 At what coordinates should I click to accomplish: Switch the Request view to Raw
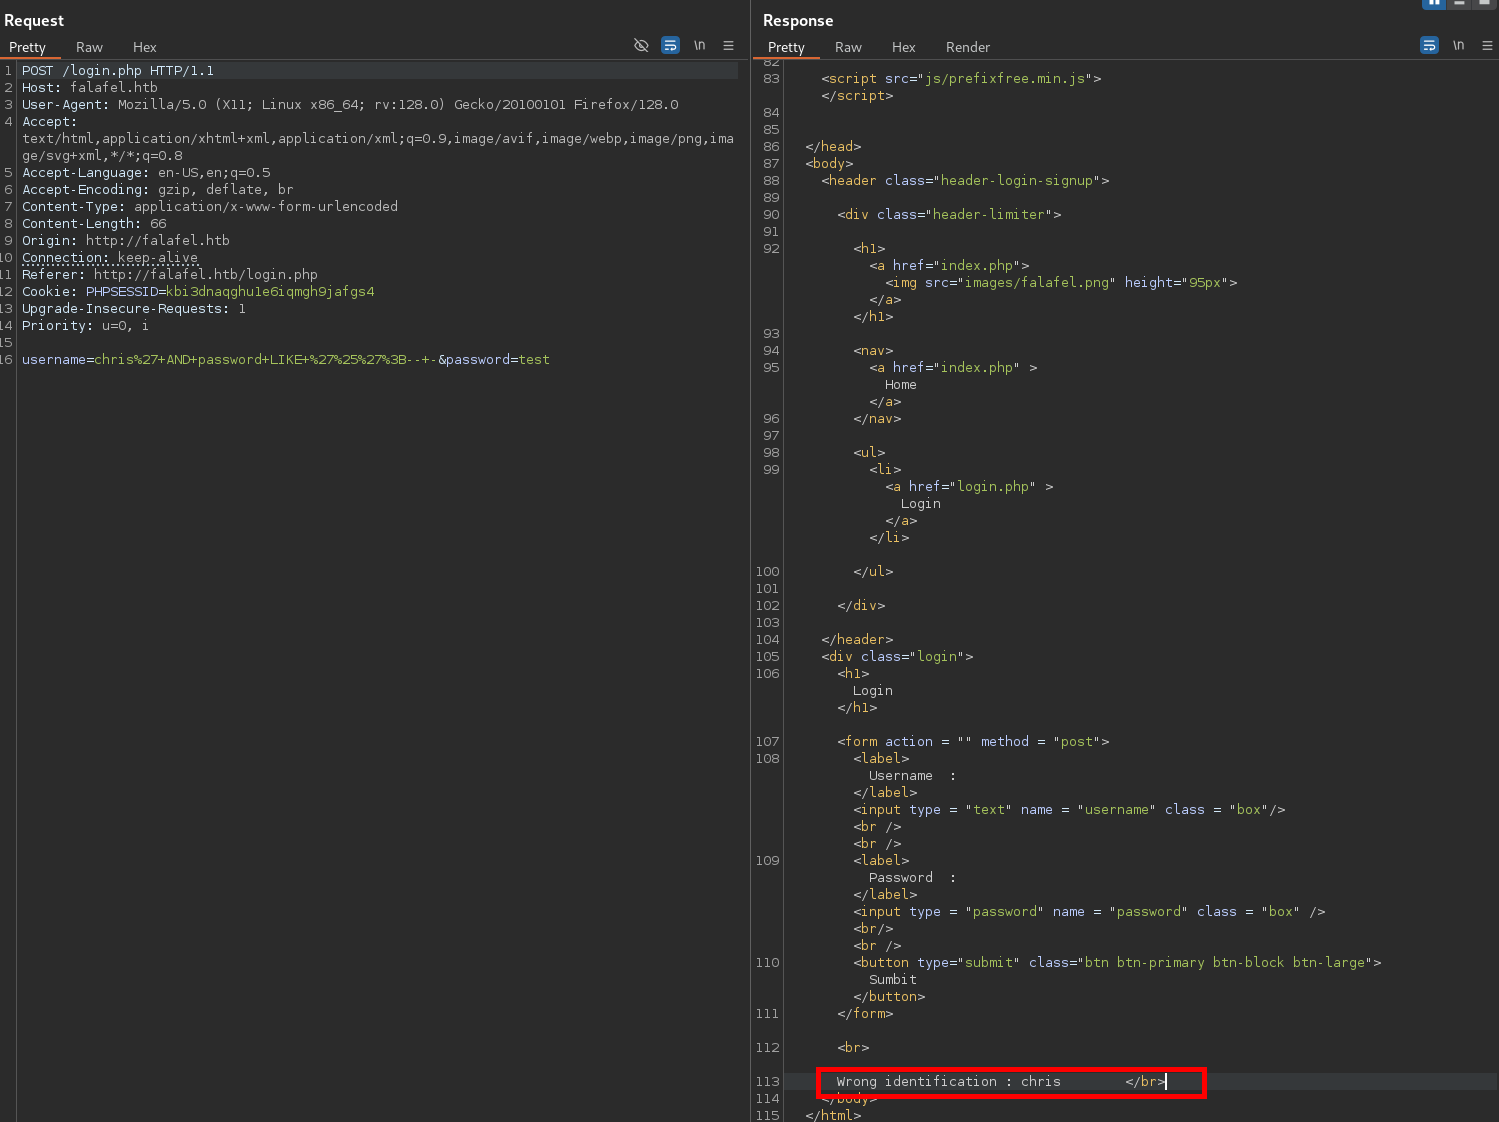[x=89, y=47]
